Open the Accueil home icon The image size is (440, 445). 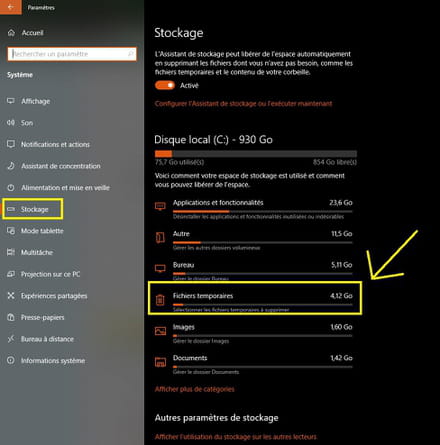pos(11,33)
